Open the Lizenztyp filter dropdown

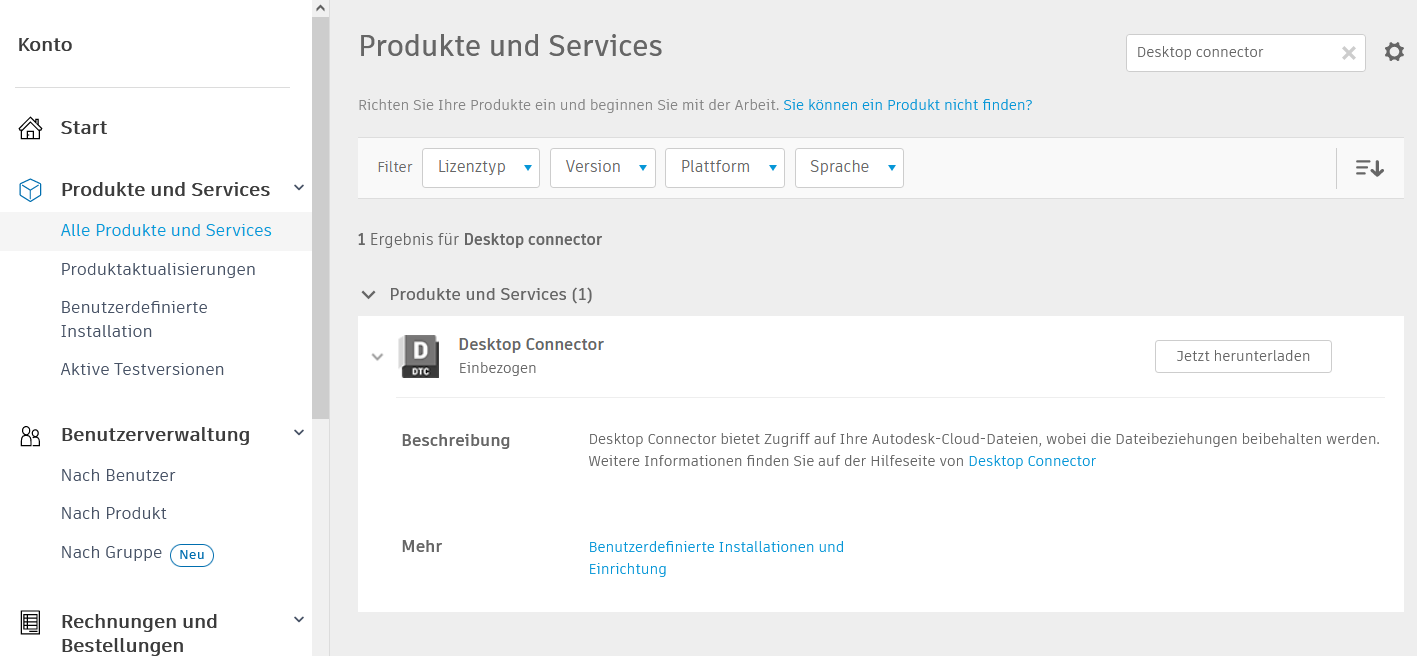click(481, 168)
